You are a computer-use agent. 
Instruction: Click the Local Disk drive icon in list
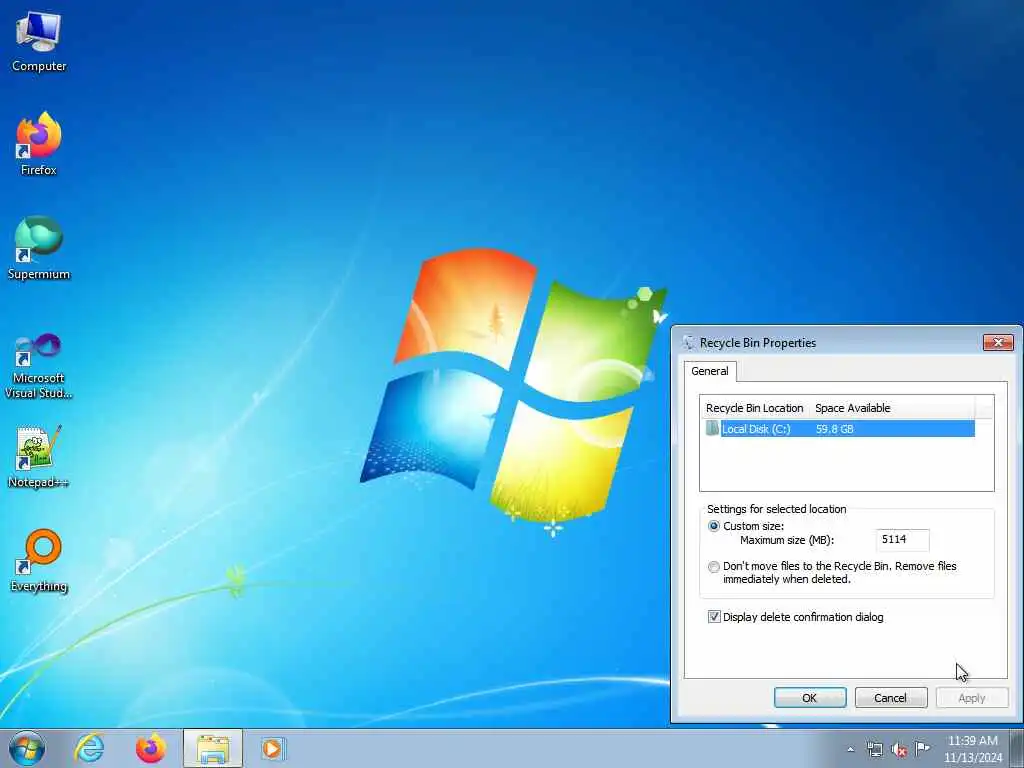coord(712,428)
